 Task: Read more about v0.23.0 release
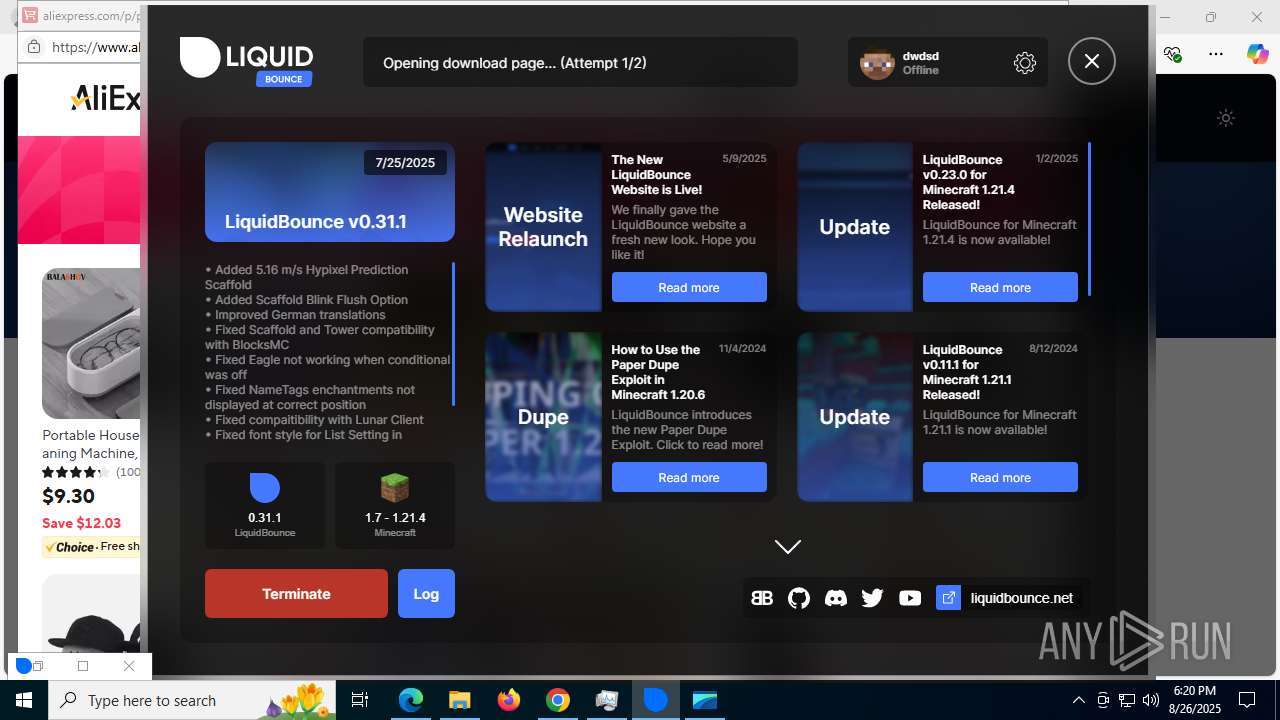[1000, 287]
